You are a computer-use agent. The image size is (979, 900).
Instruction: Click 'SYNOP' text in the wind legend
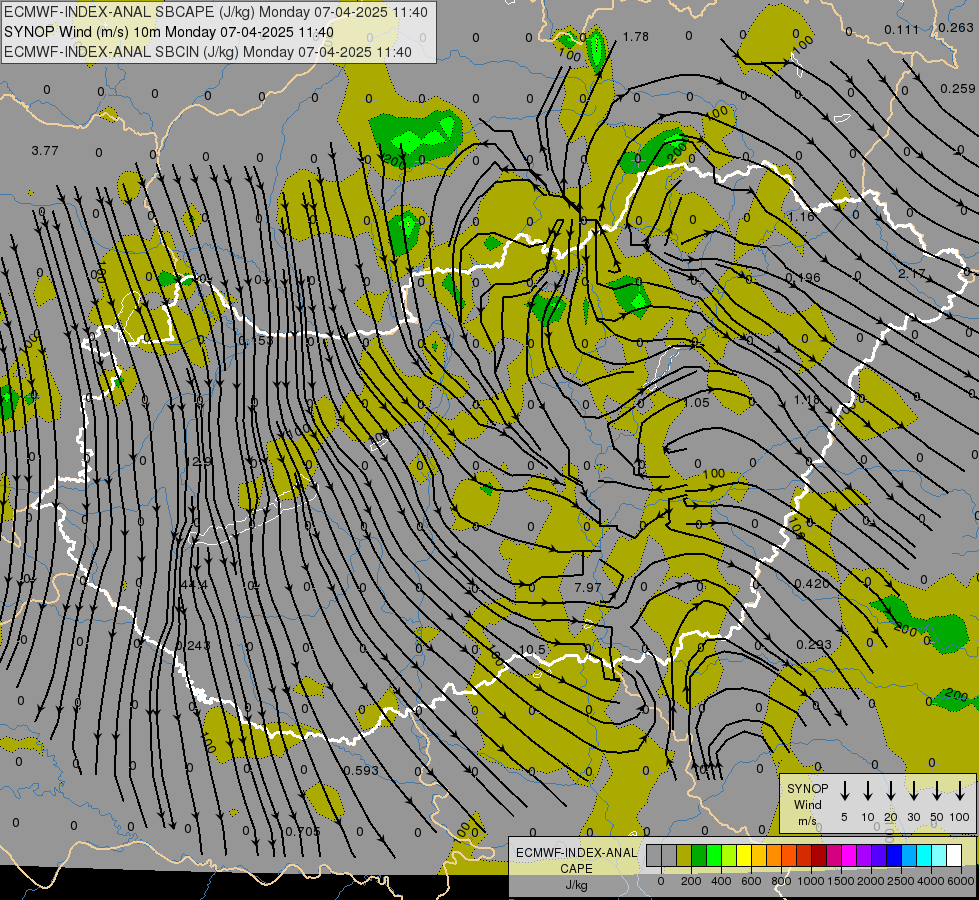point(807,788)
